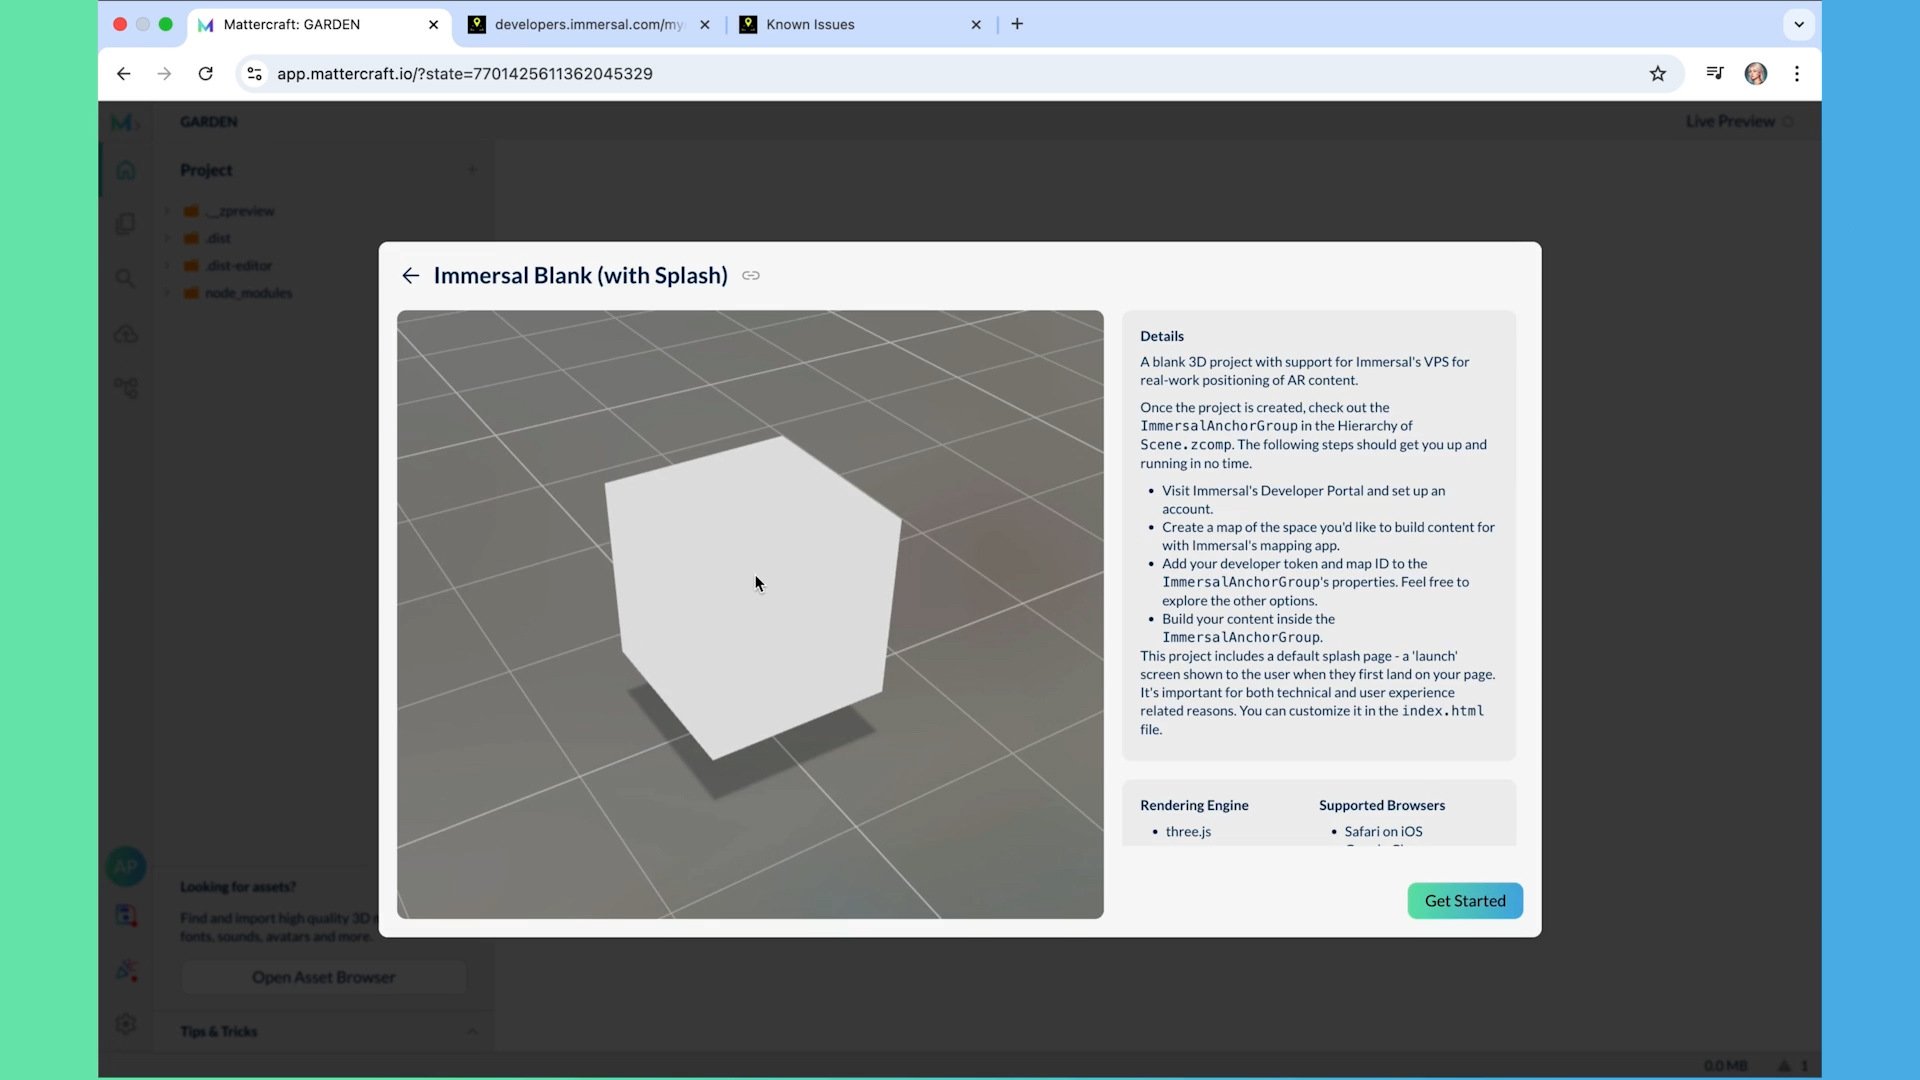This screenshot has width=1920, height=1080.
Task: Open the files icon in sidebar
Action: 125,224
